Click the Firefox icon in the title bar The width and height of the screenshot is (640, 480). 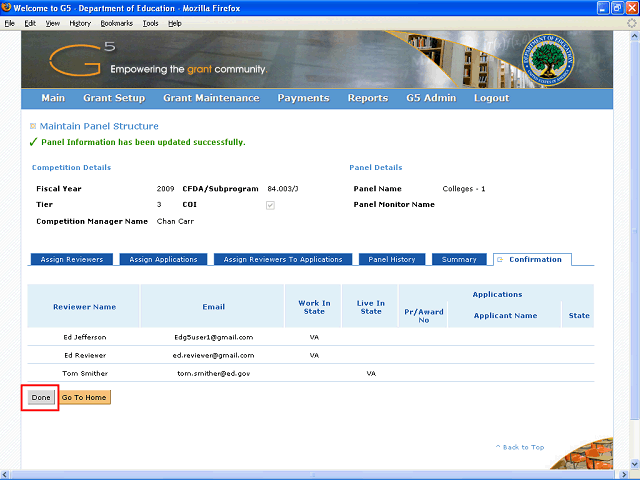point(7,8)
